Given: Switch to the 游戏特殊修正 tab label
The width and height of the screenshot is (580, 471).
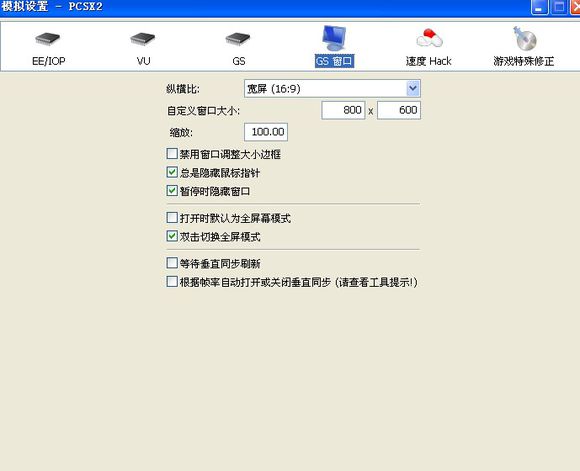Looking at the screenshot, I should click(524, 61).
